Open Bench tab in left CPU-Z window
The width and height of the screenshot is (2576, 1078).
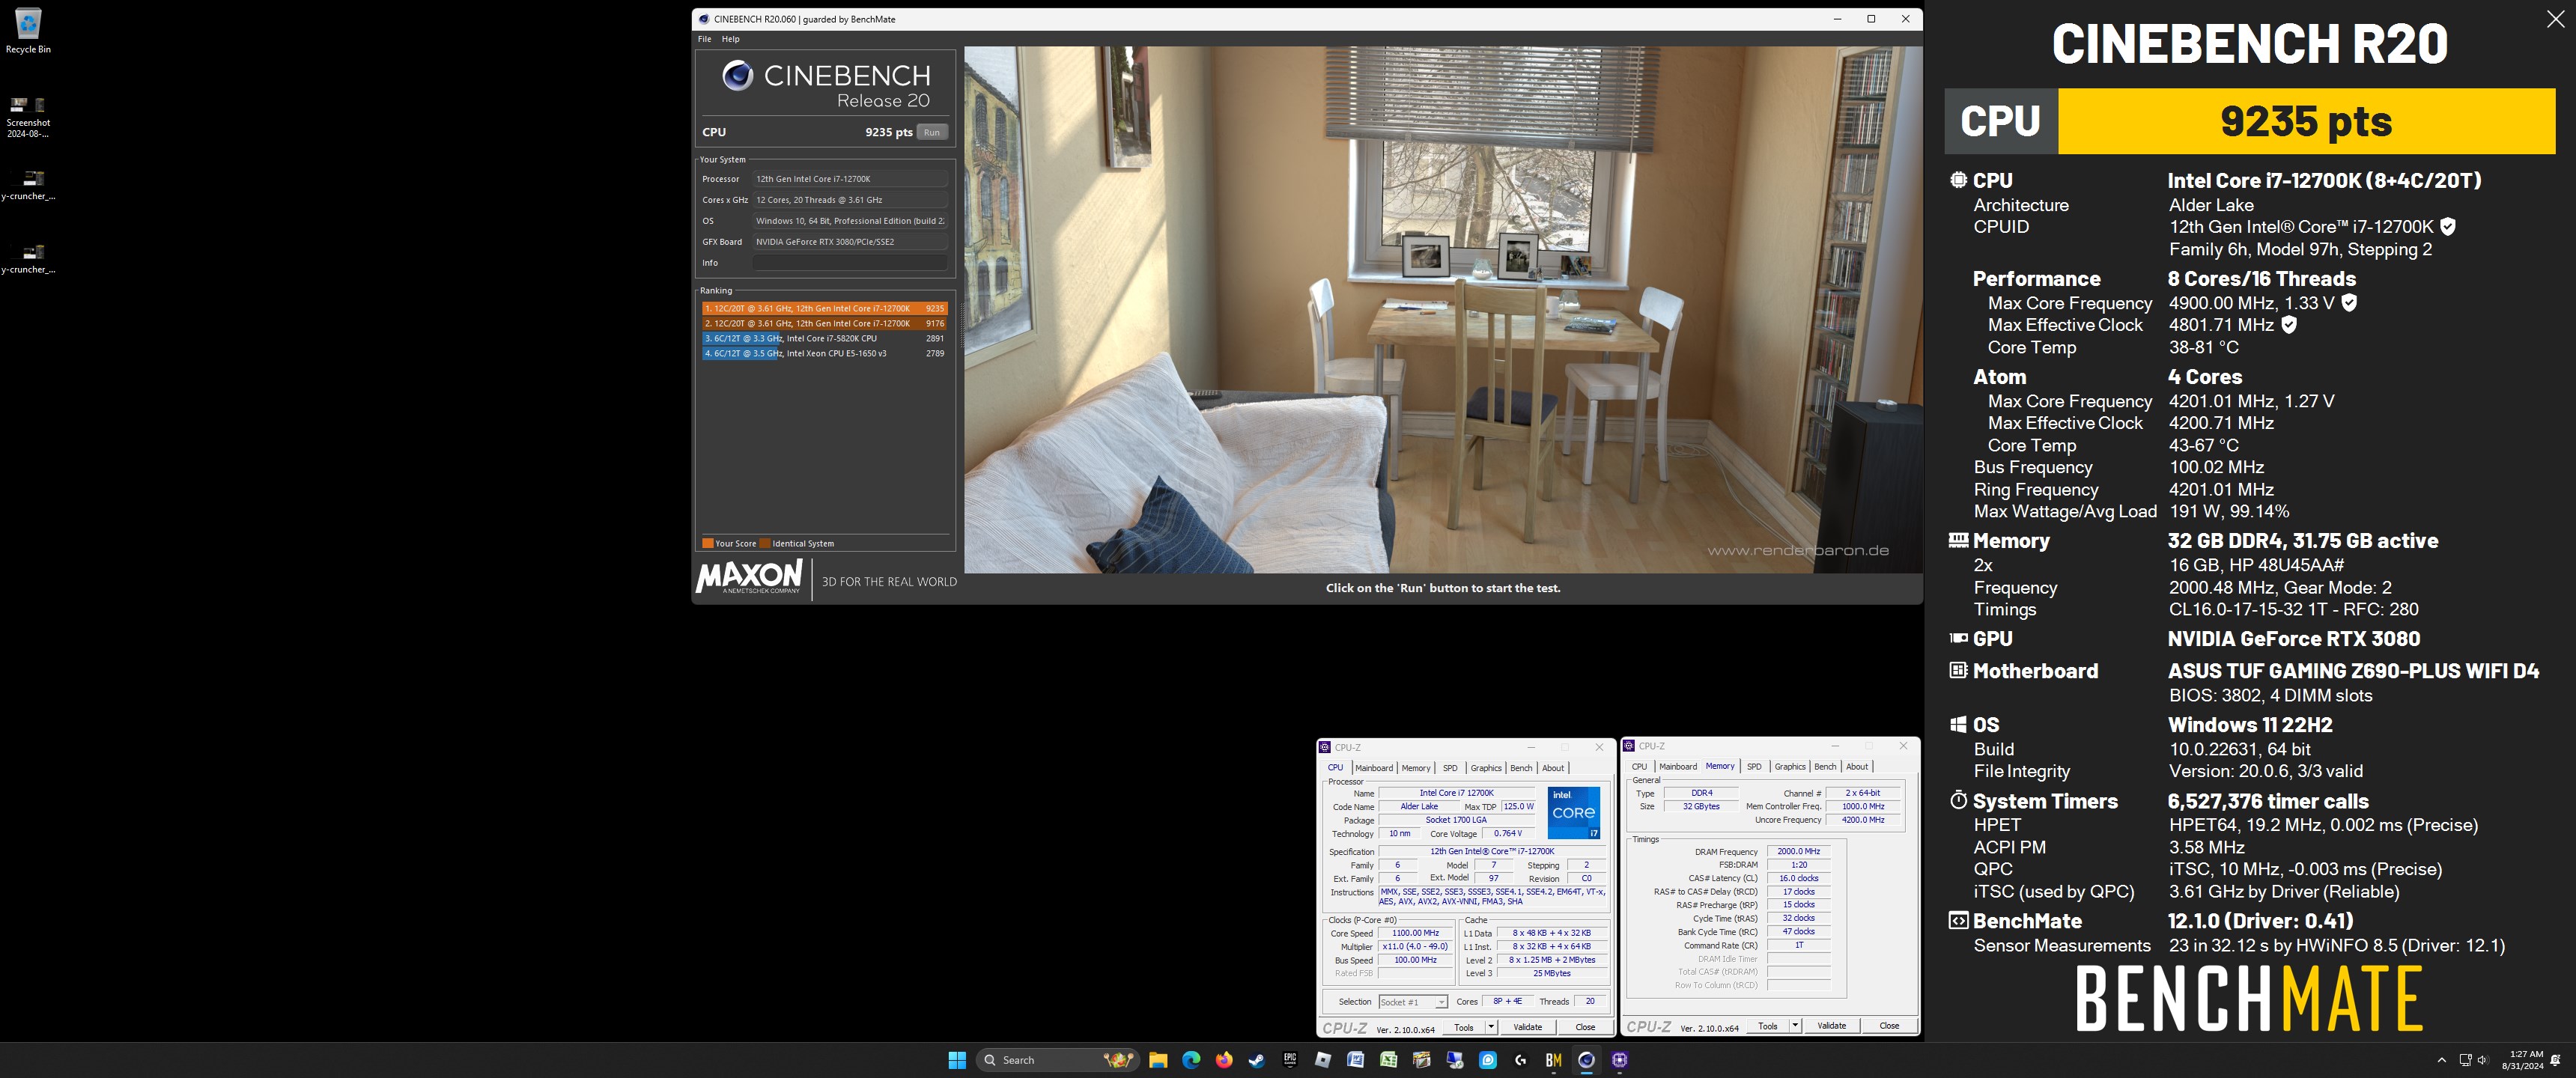1521,768
